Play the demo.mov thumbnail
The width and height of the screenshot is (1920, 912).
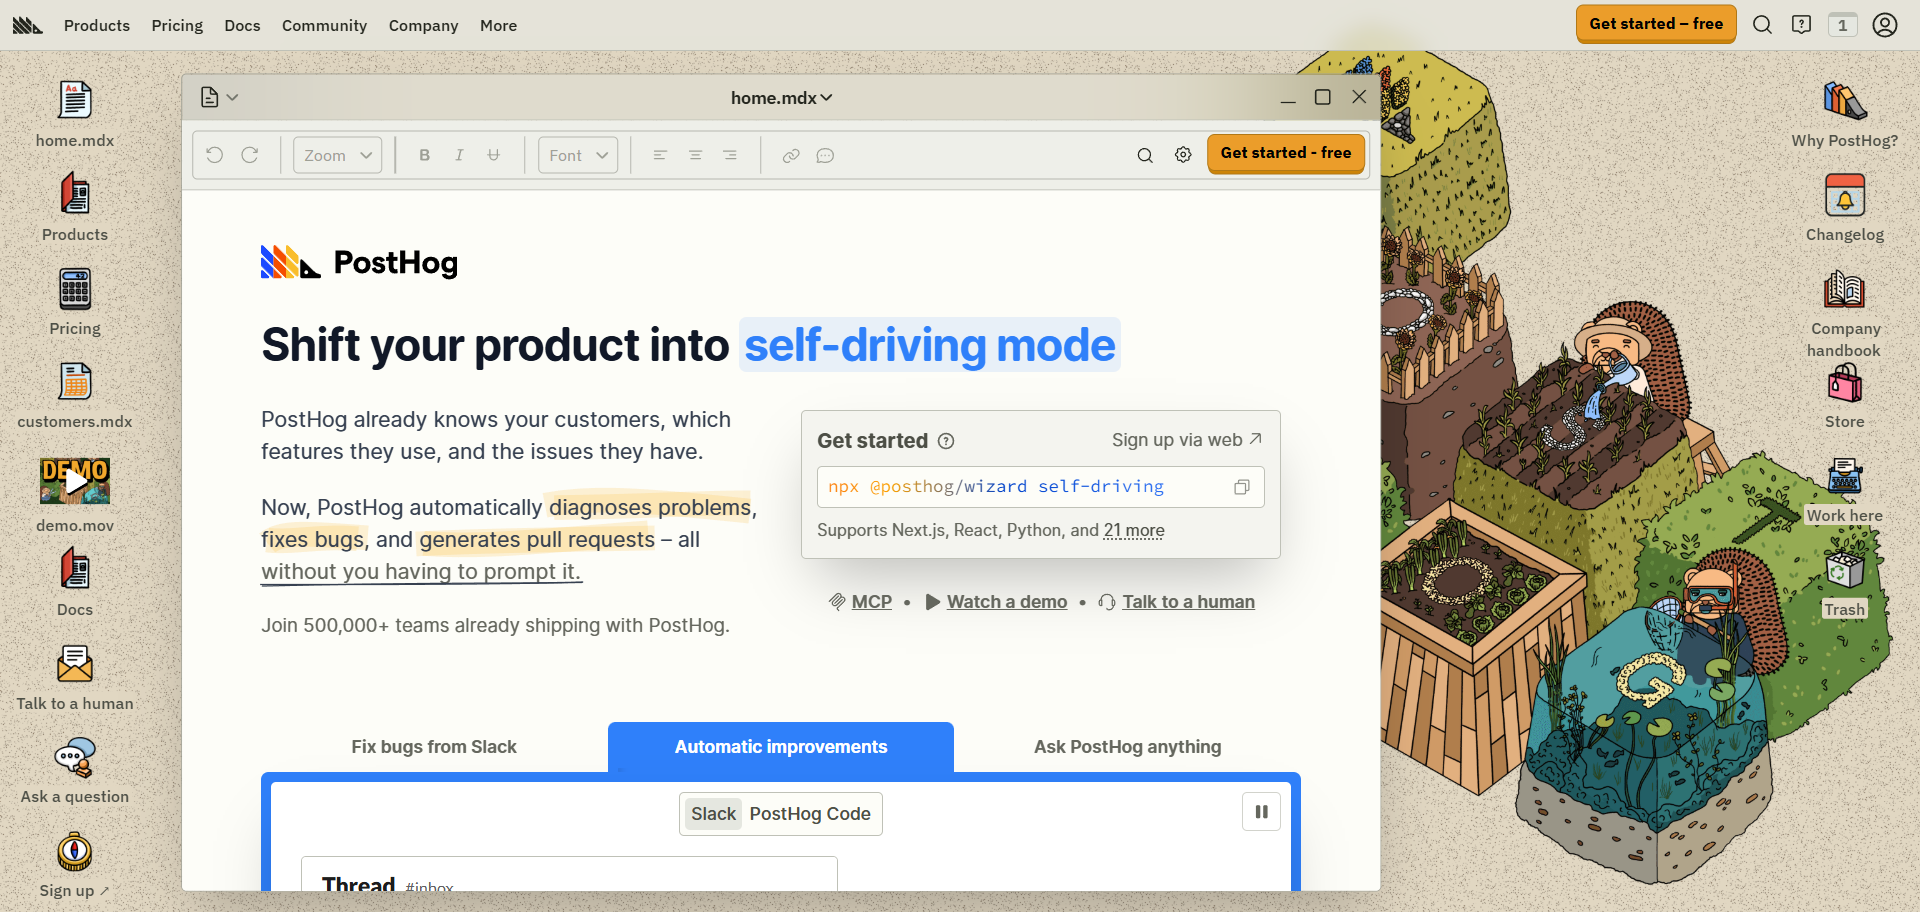pyautogui.click(x=75, y=481)
